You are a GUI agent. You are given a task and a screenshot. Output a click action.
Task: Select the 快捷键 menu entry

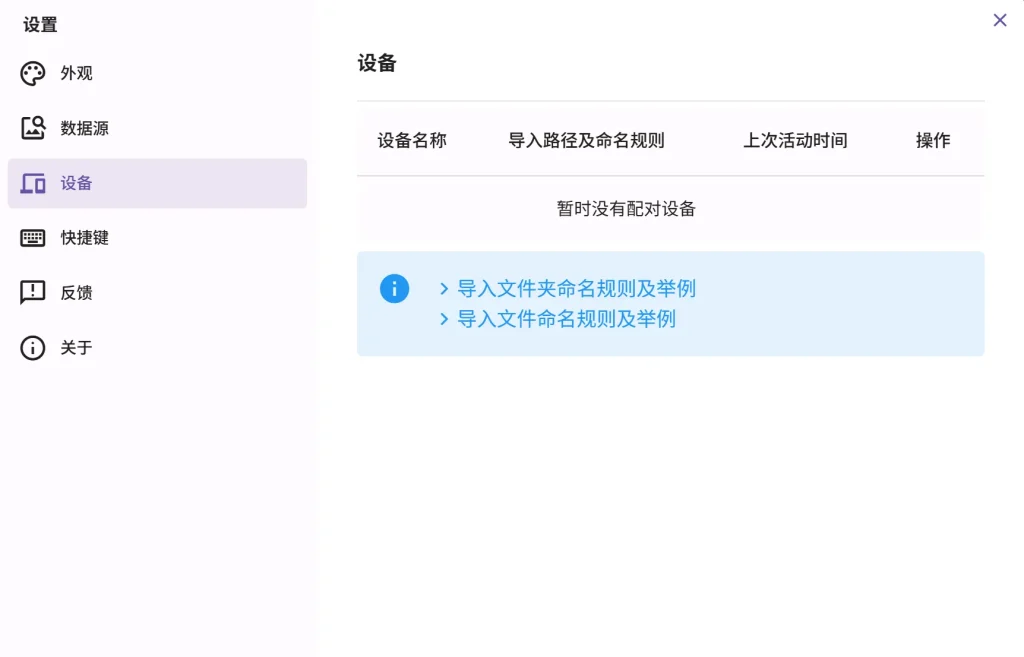[x=85, y=238]
